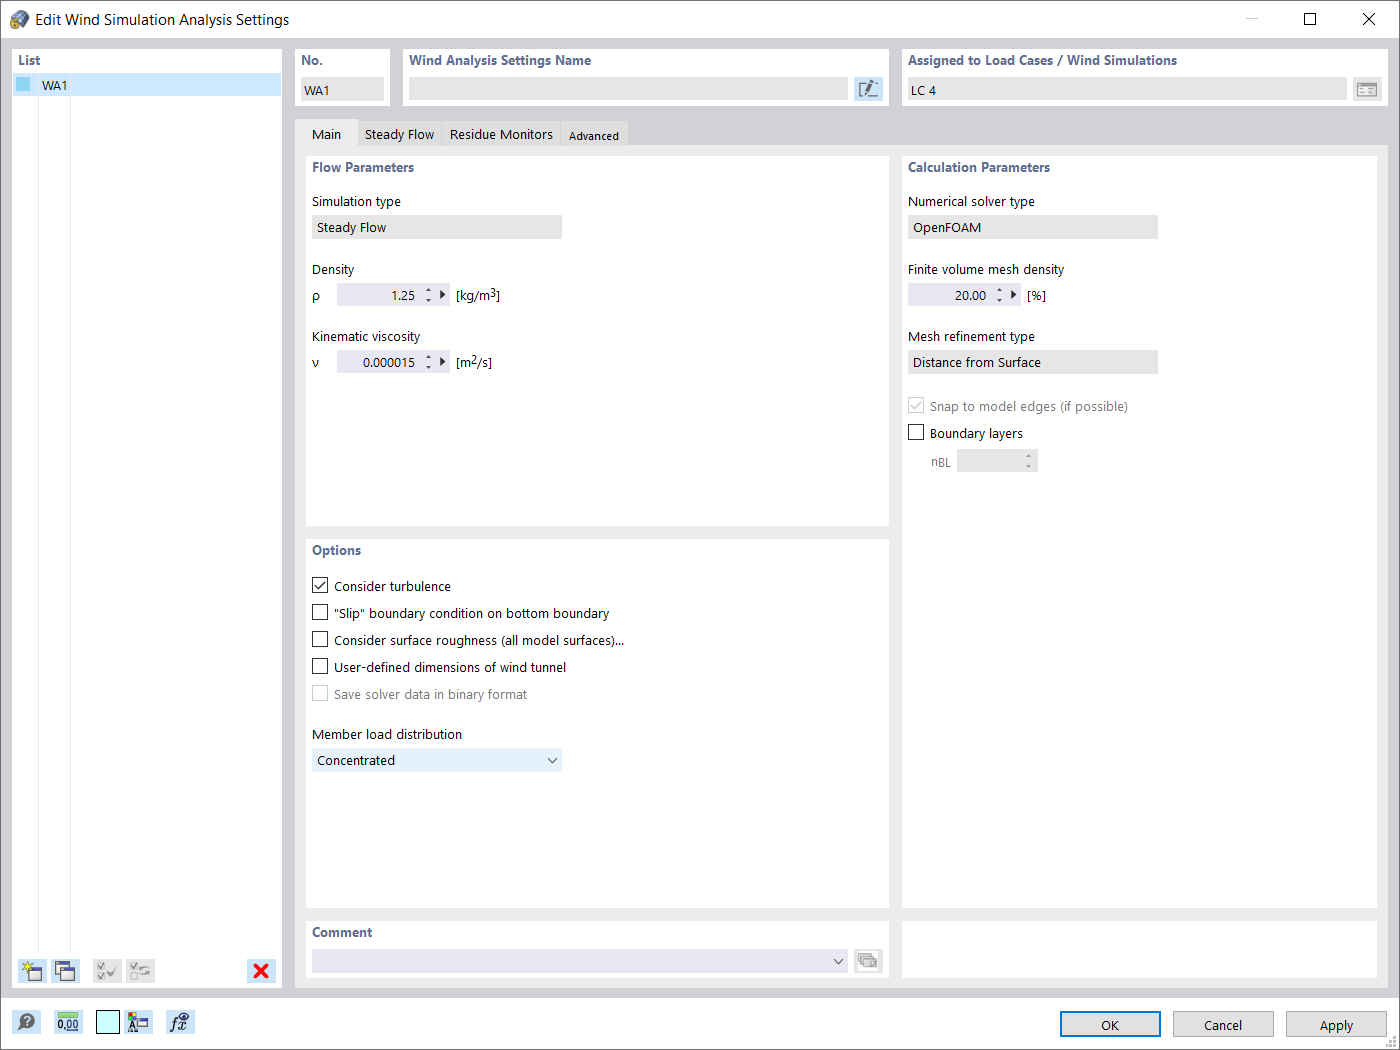1400x1050 pixels.
Task: Click the blue color square next to WA1
Action: click(x=23, y=85)
